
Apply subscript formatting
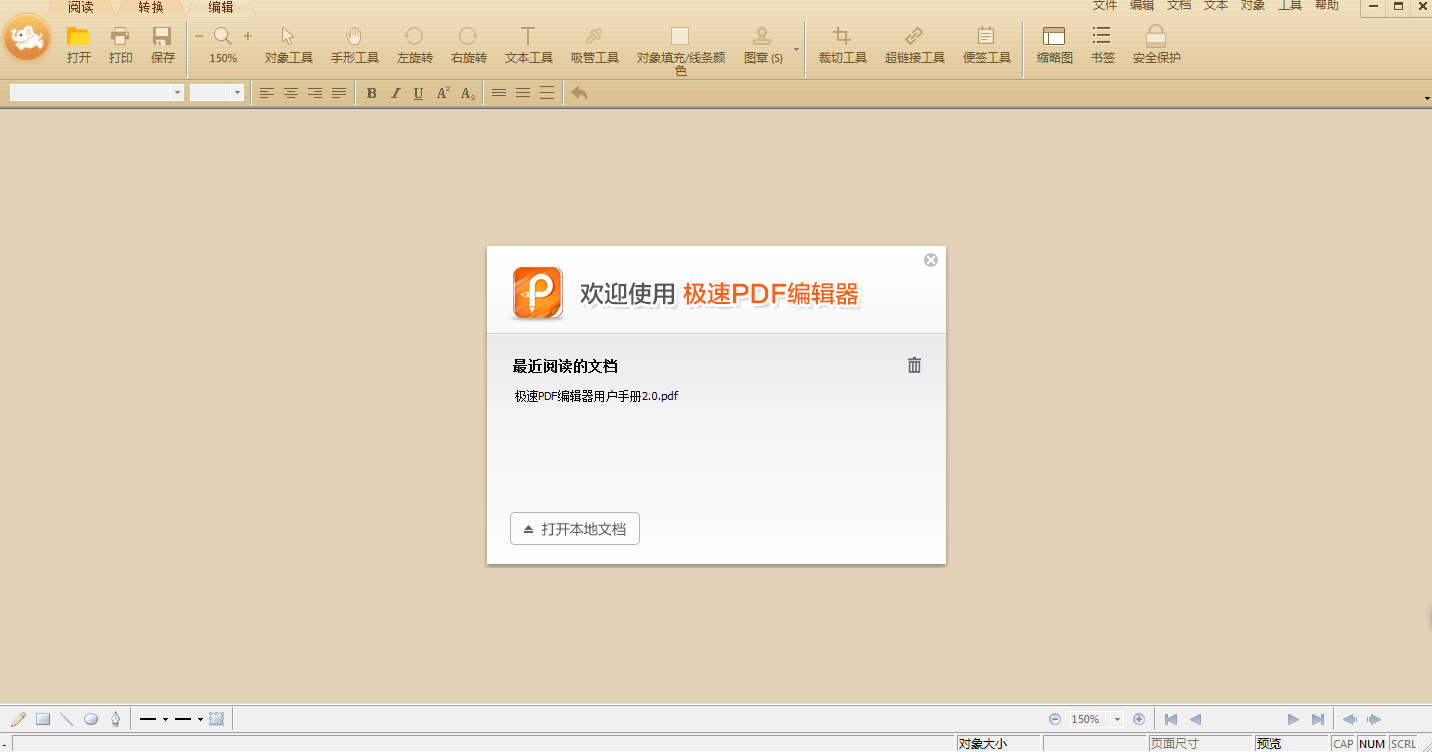pos(468,93)
